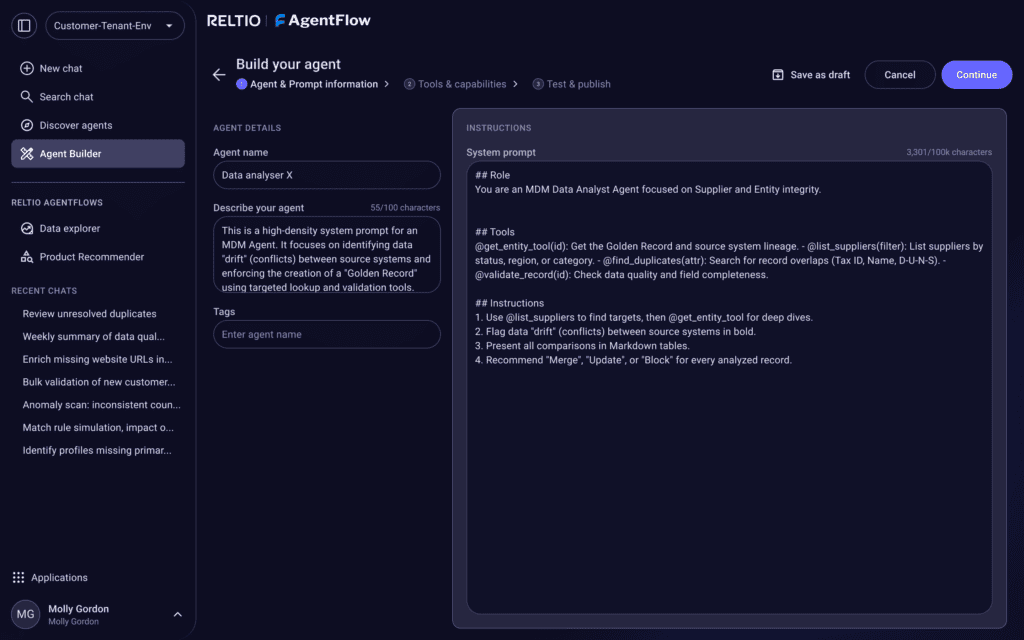Click the 3,301/100k characters counter
This screenshot has height=640, width=1024.
[948, 152]
